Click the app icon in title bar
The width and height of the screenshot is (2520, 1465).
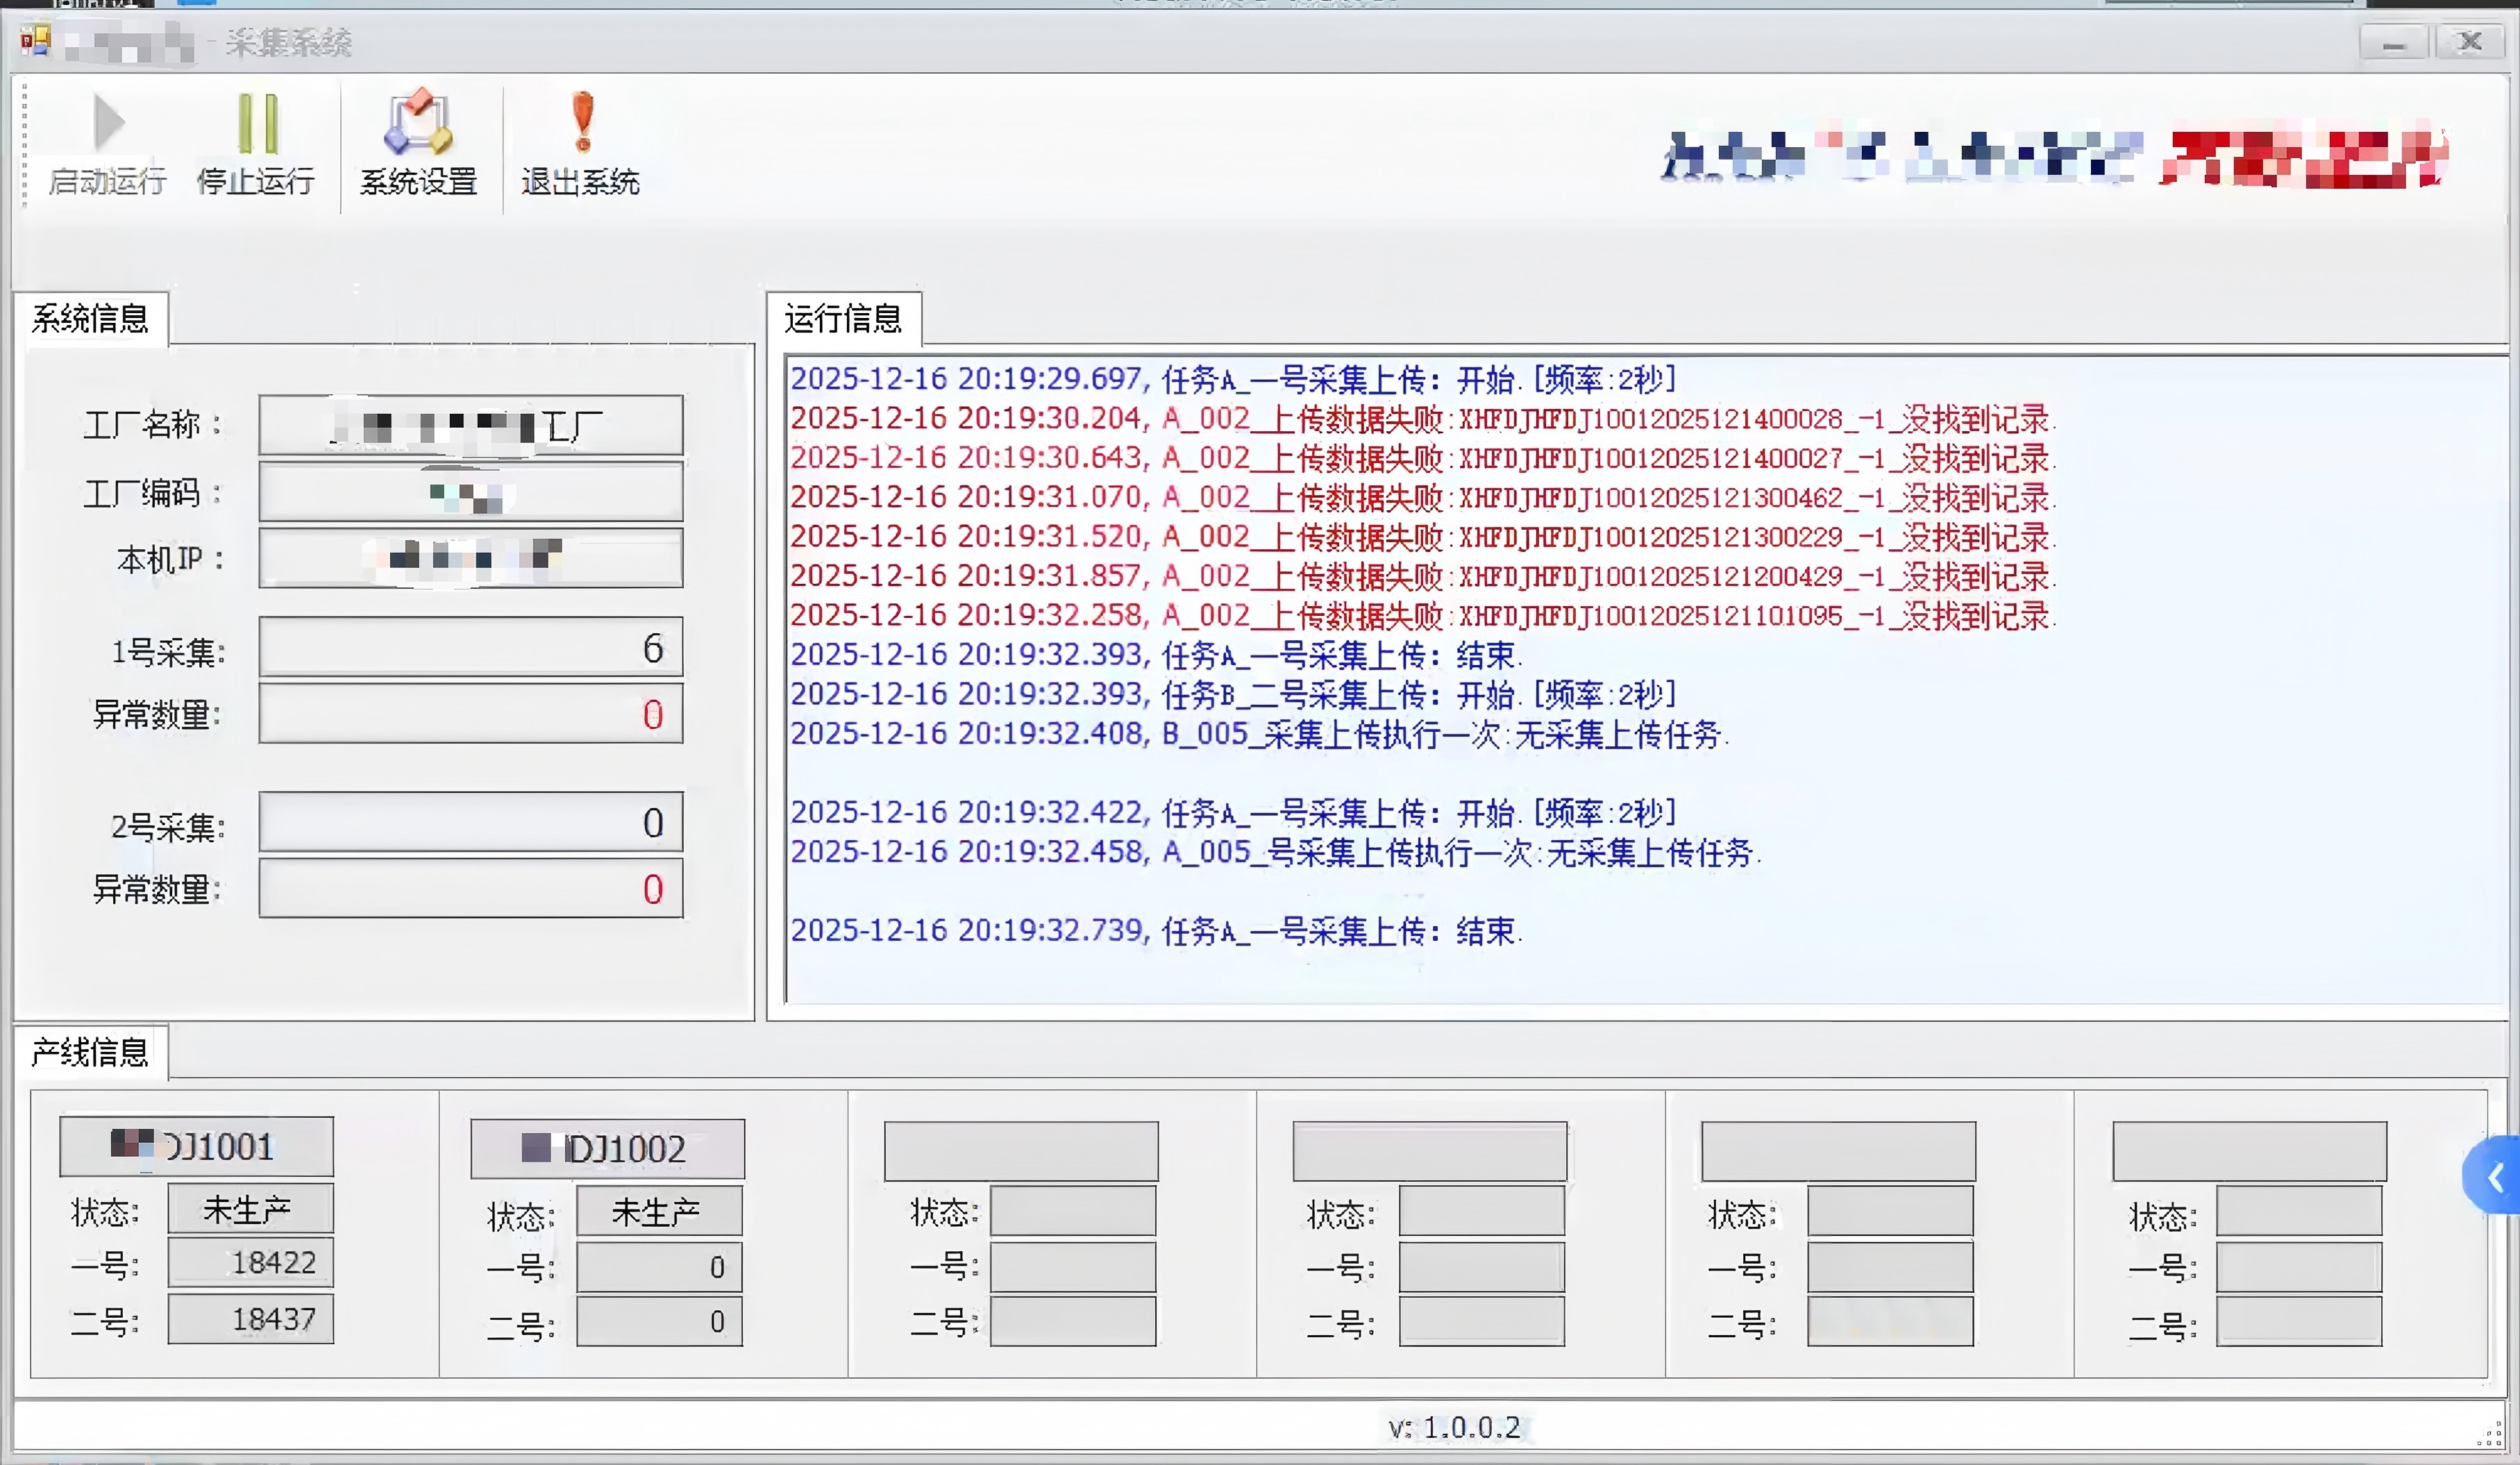point(35,41)
